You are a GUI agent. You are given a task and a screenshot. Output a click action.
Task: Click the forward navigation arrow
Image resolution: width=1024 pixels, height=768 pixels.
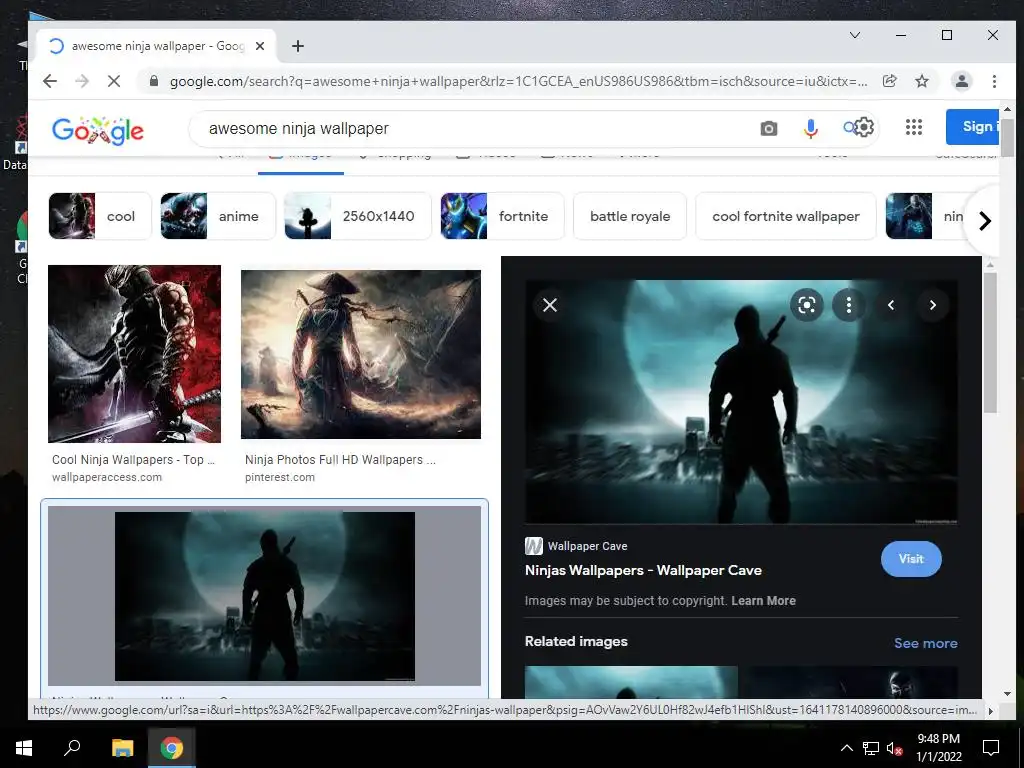(x=82, y=81)
